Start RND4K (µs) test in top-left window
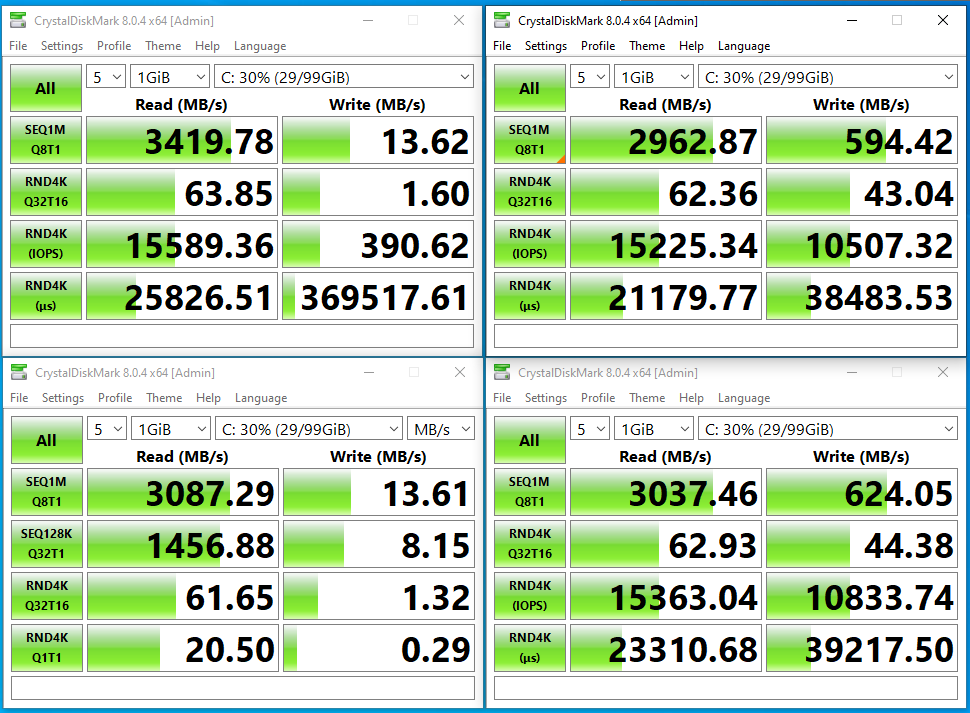Viewport: 970px width, 713px height. 46,296
